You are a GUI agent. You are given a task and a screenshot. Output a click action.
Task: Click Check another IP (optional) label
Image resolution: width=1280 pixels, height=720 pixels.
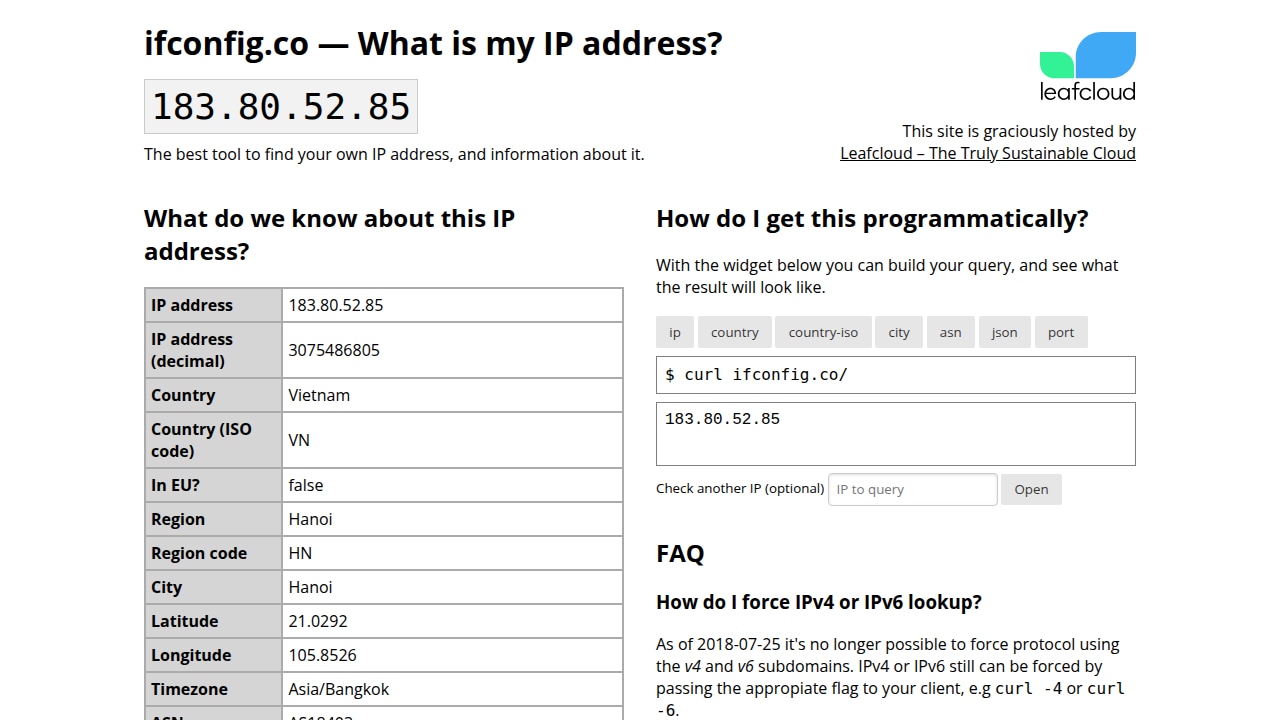click(740, 488)
